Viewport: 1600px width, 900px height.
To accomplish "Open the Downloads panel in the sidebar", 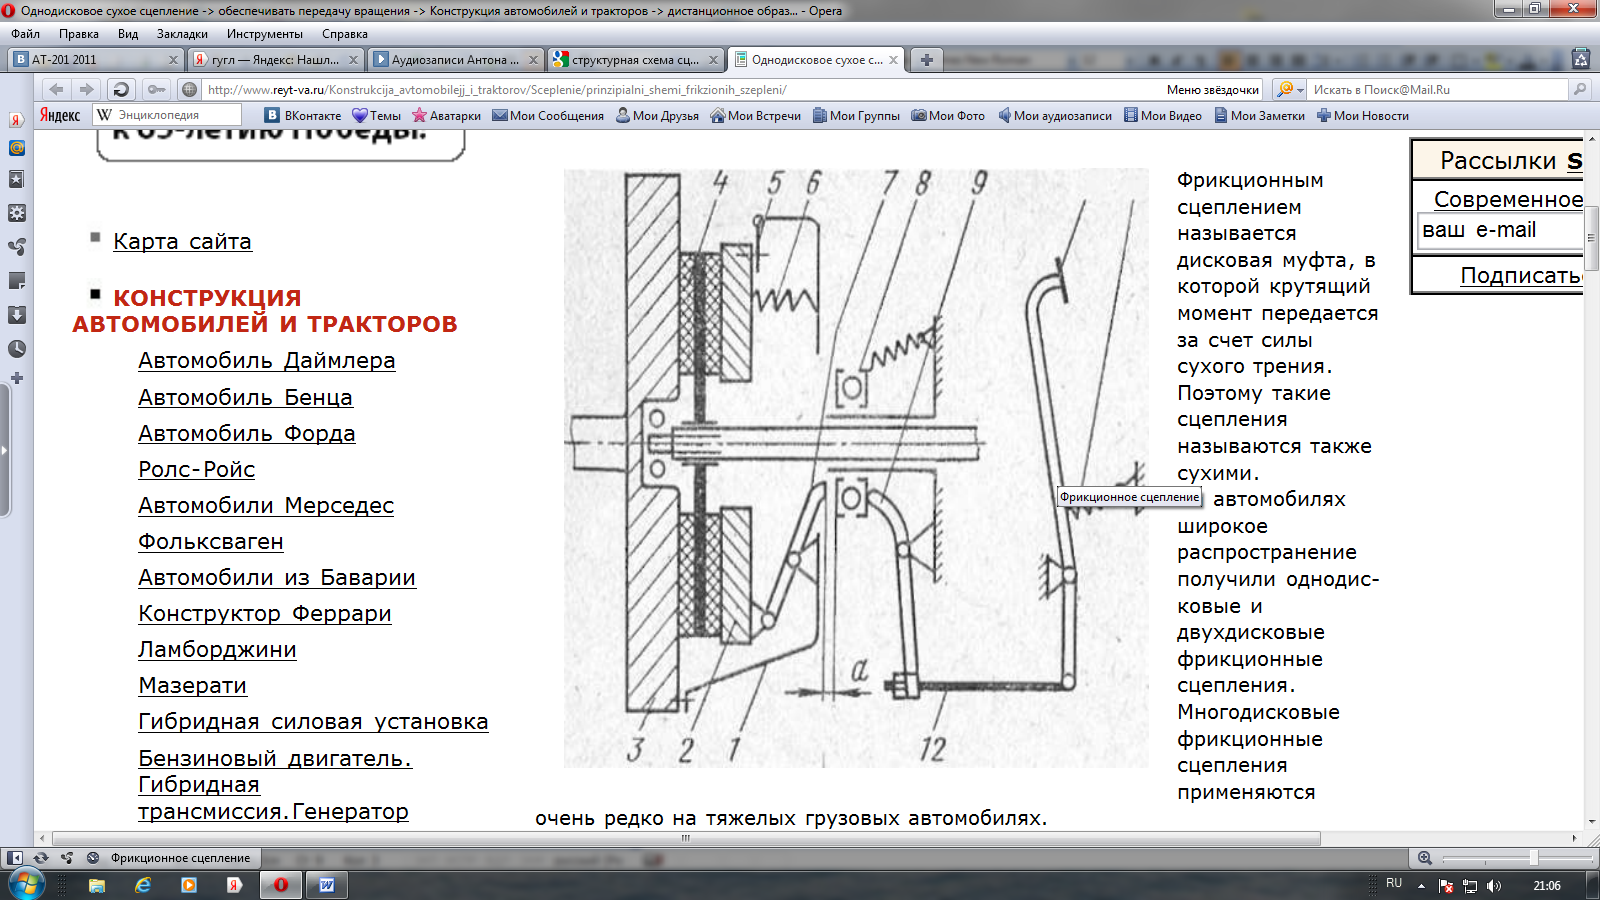I will 16,315.
